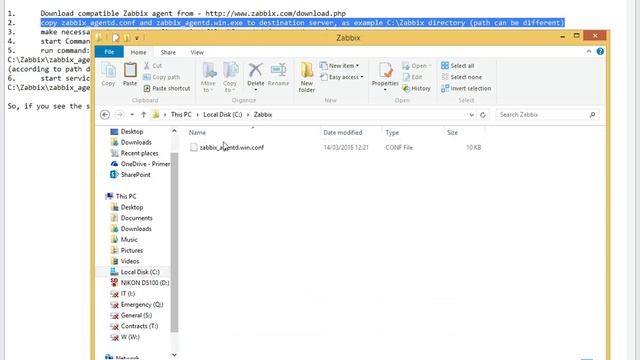Click the History button
The width and height of the screenshot is (640, 360).
[416, 89]
